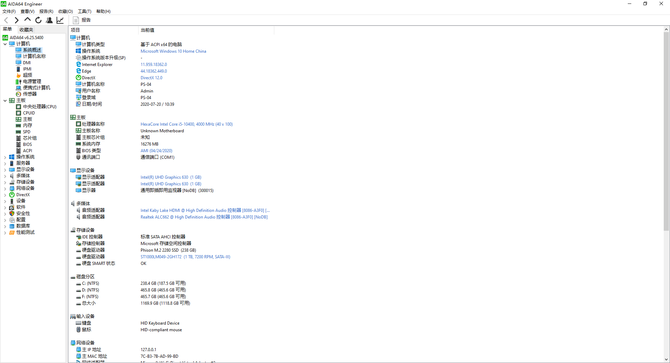The width and height of the screenshot is (670, 363).
Task: Expand the 操作系统 tree node
Action: click(5, 157)
